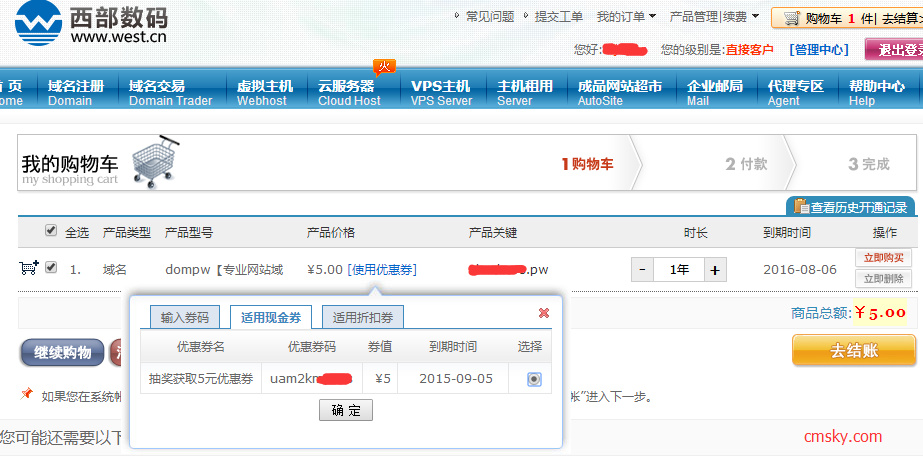The height and width of the screenshot is (457, 923).
Task: Click the West.cn logo
Action: (x=92, y=24)
